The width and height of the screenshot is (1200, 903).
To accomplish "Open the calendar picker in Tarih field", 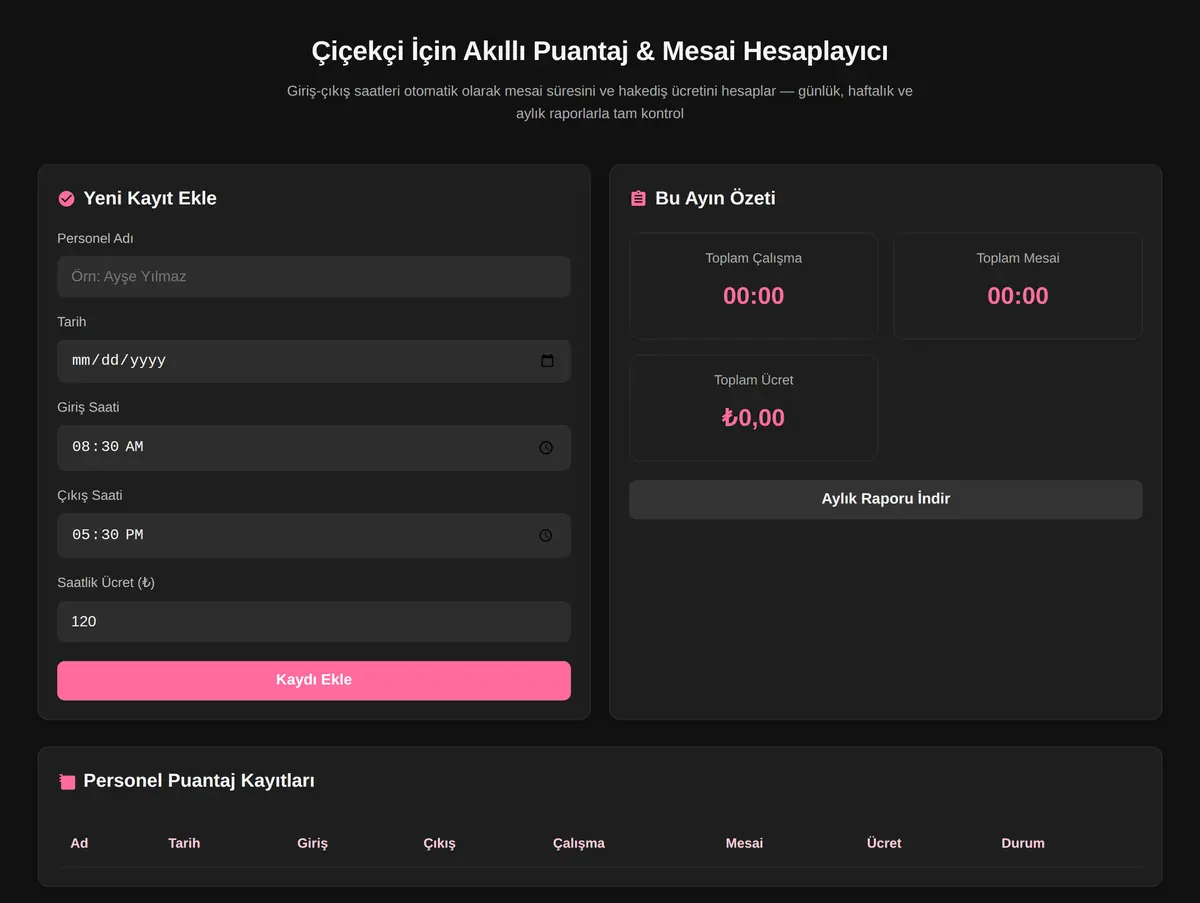I will click(x=547, y=361).
